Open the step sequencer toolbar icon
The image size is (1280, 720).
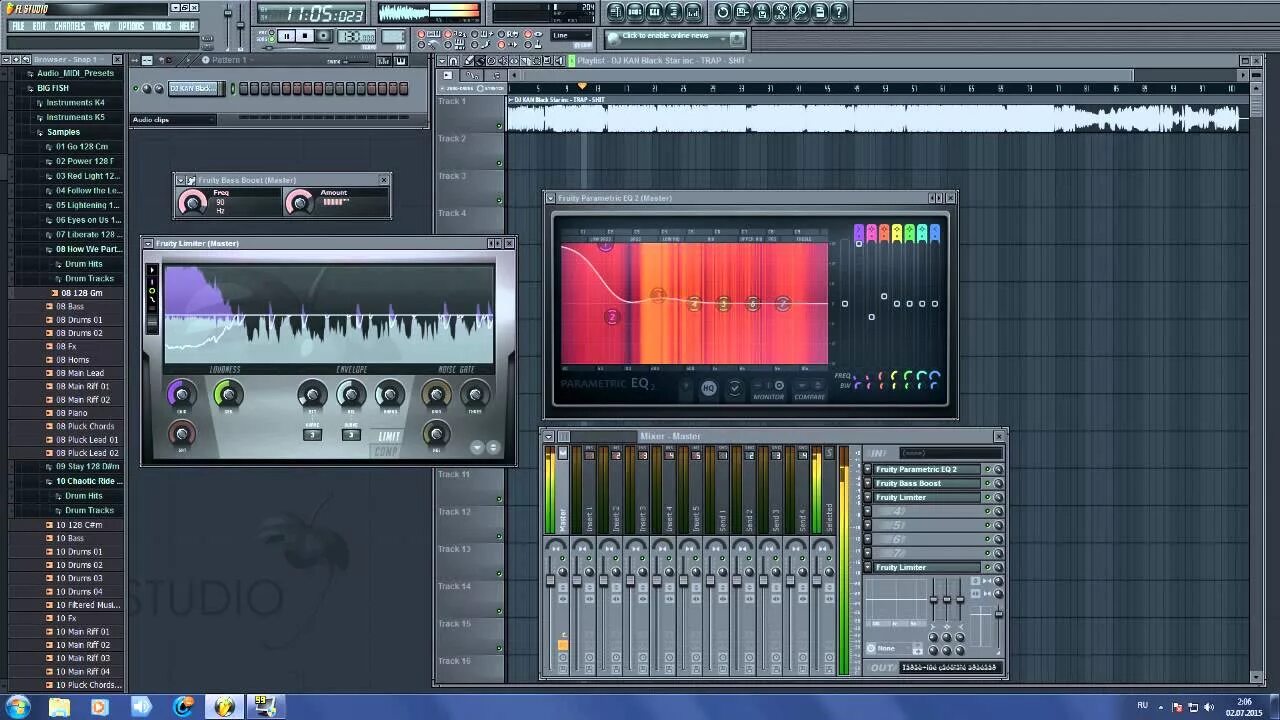point(635,12)
